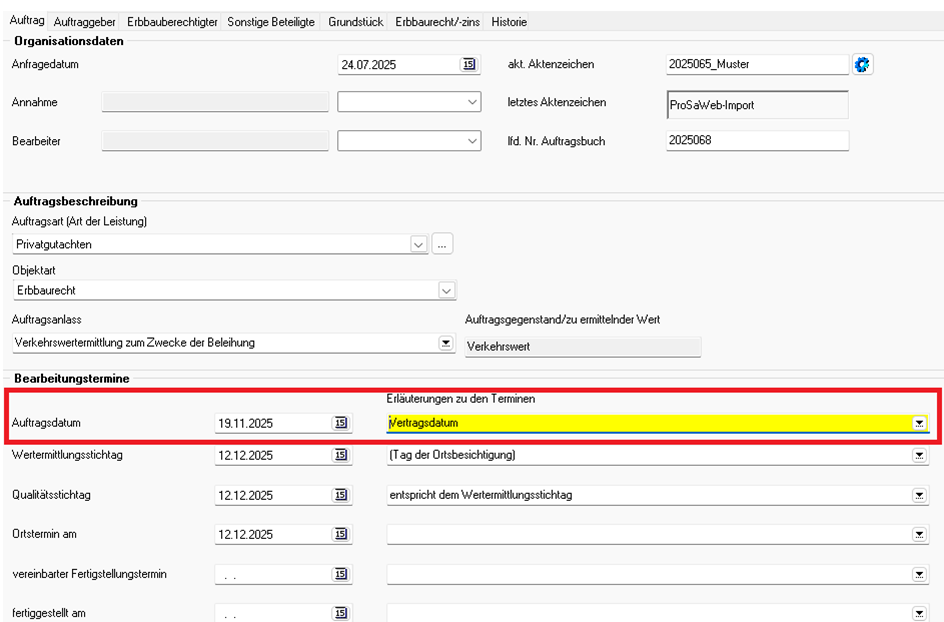Open the Auftragsart Privatgutachten dropdown
944x622 pixels.
pos(418,244)
